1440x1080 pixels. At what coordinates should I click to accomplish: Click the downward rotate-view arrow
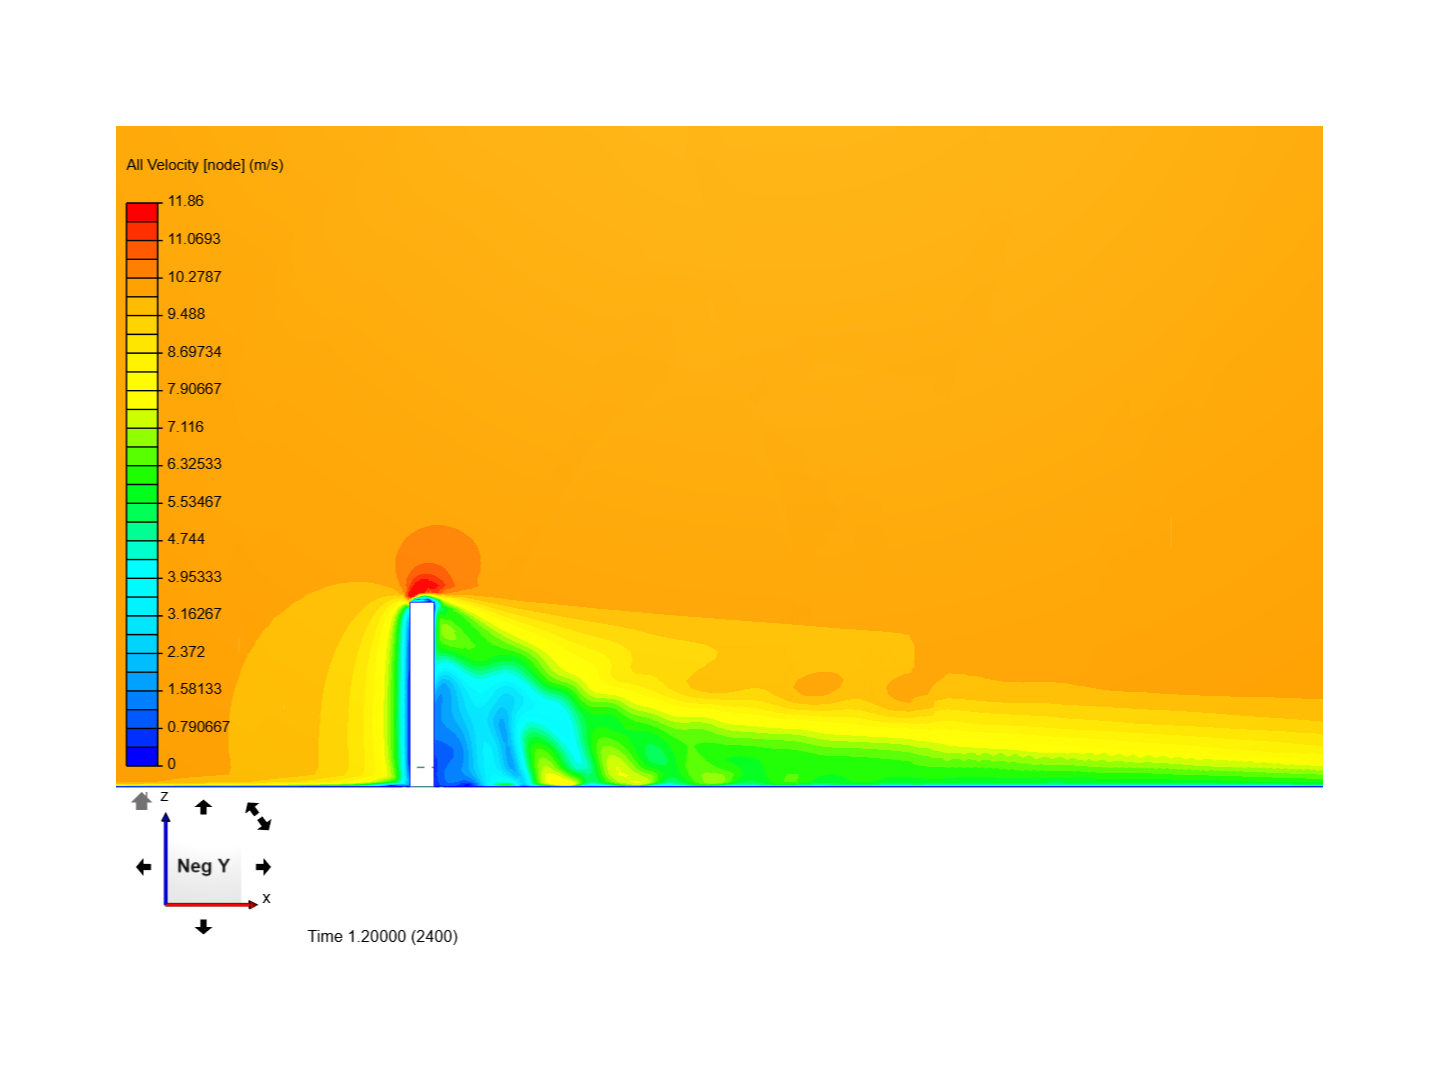click(x=204, y=927)
